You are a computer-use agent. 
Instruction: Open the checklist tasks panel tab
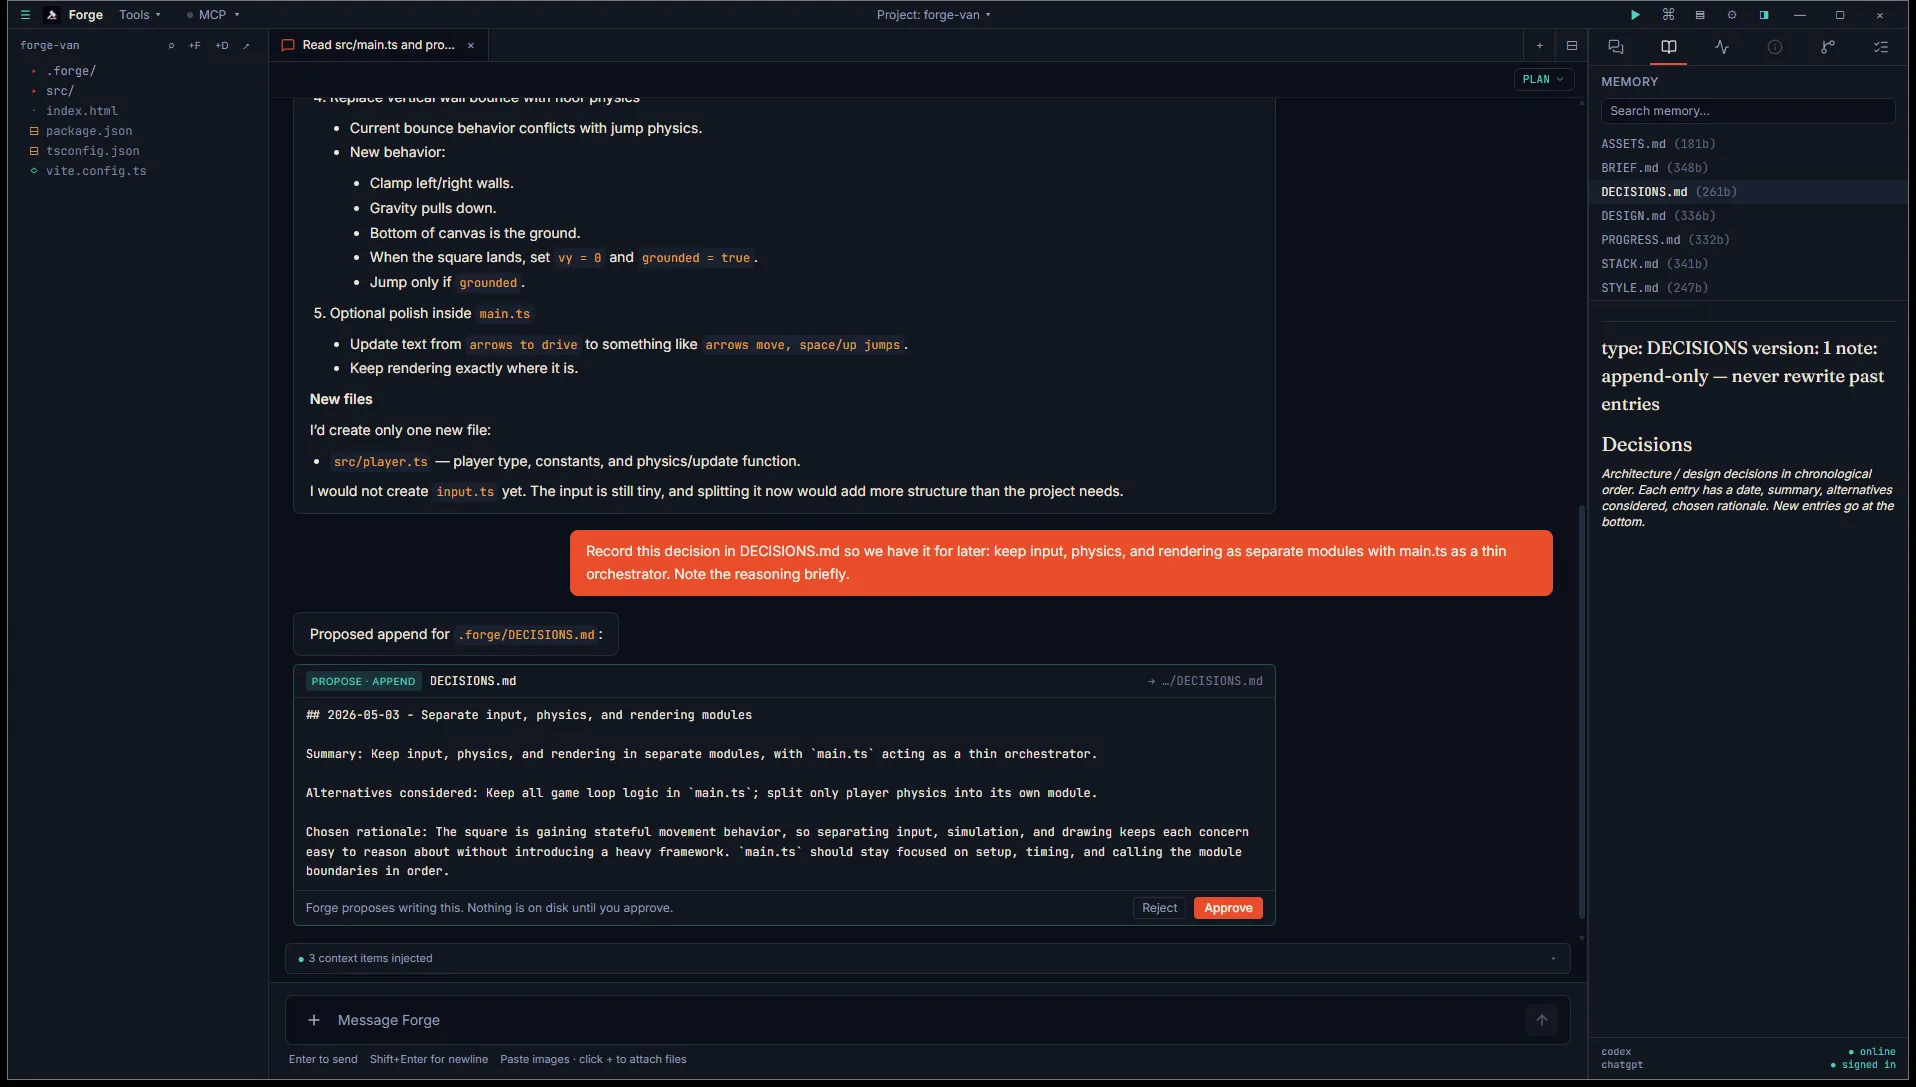click(1881, 47)
